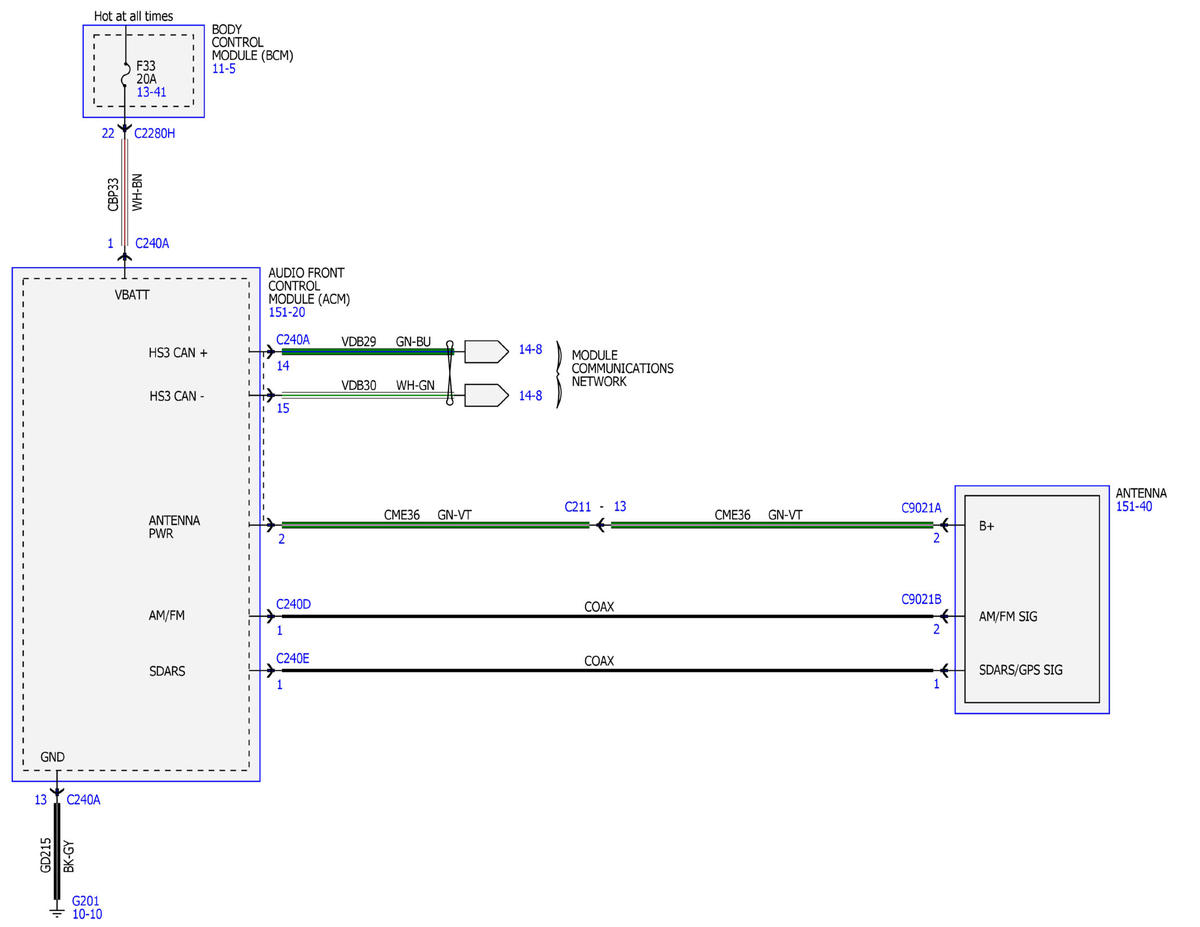Click connector link C240E
The width and height of the screenshot is (1200, 927).
point(293,659)
